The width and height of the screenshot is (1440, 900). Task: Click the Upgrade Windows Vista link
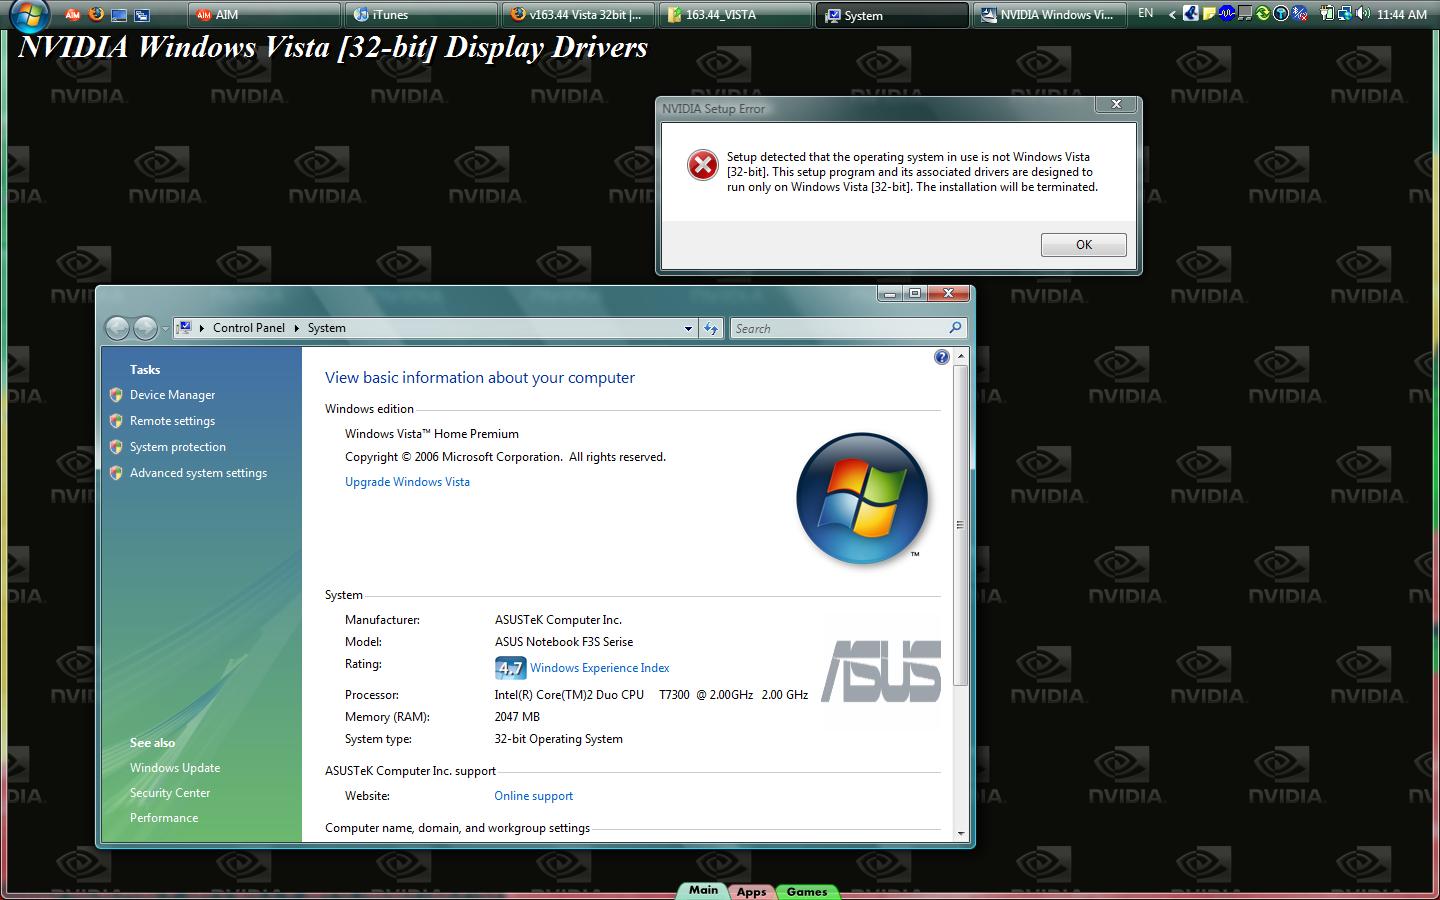[x=407, y=482]
